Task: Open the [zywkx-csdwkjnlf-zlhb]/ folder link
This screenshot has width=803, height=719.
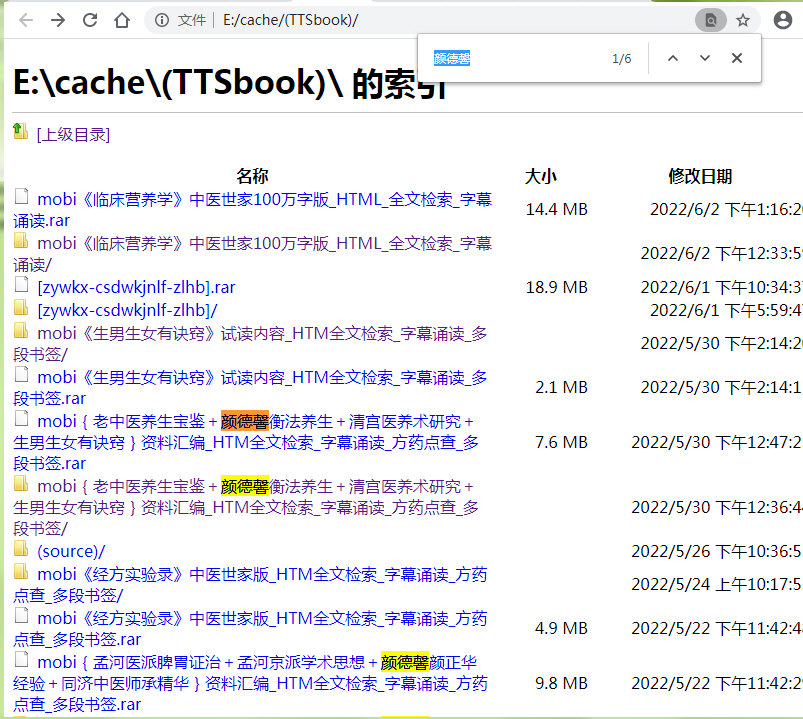Action: pos(127,310)
